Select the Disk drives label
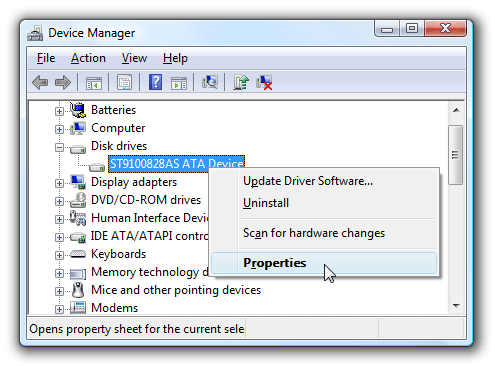The width and height of the screenshot is (495, 366). (x=119, y=146)
